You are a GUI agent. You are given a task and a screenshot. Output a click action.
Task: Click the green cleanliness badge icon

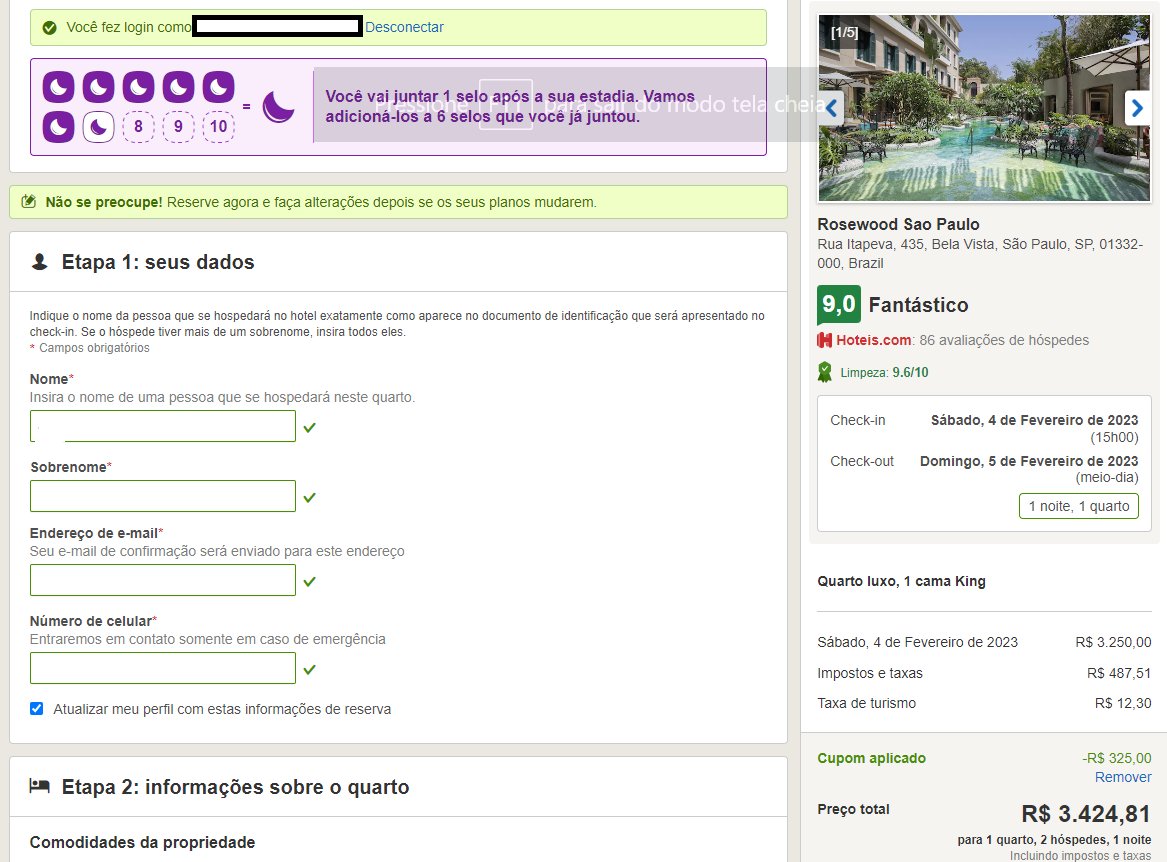(825, 372)
